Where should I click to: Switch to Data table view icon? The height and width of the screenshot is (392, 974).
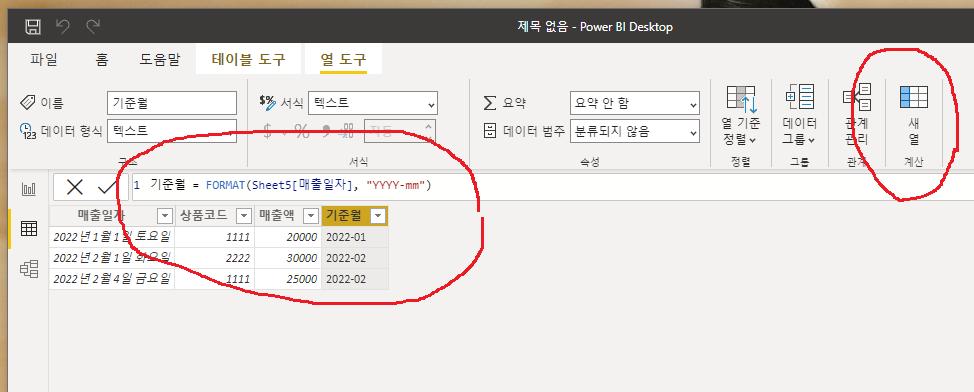point(29,229)
